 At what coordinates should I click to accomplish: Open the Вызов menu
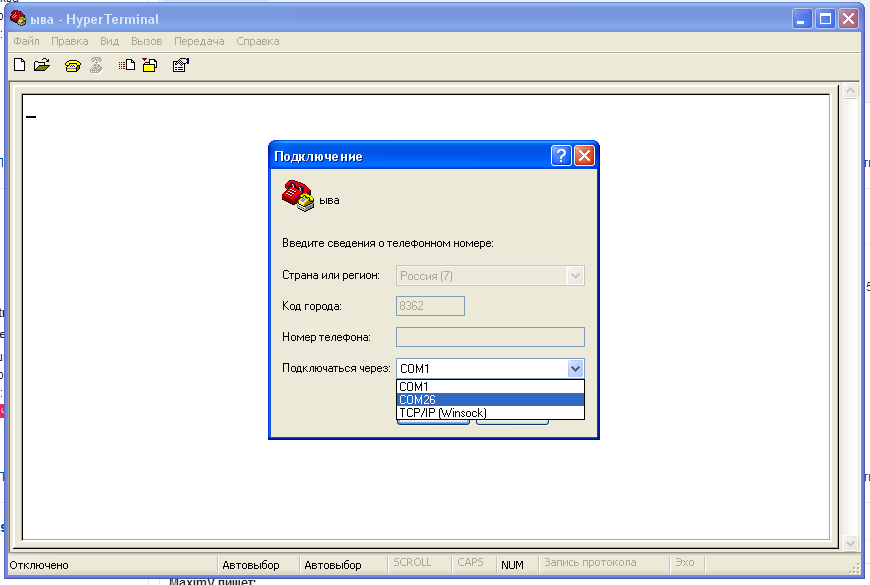[146, 41]
